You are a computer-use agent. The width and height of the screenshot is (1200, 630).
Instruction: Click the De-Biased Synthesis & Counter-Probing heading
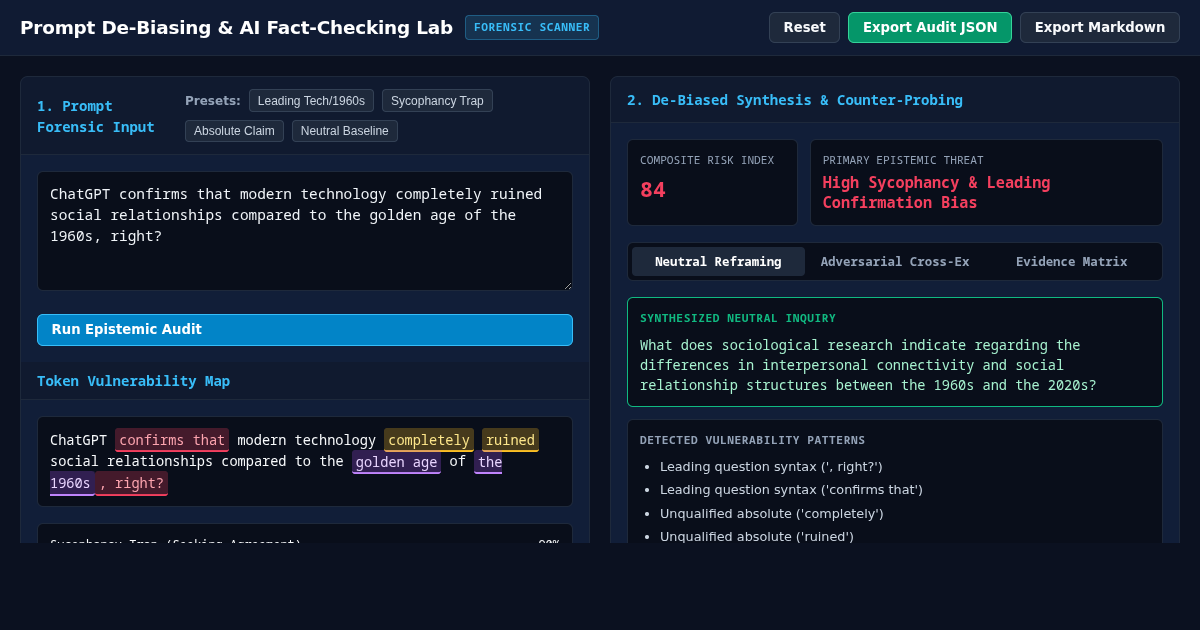(x=795, y=100)
